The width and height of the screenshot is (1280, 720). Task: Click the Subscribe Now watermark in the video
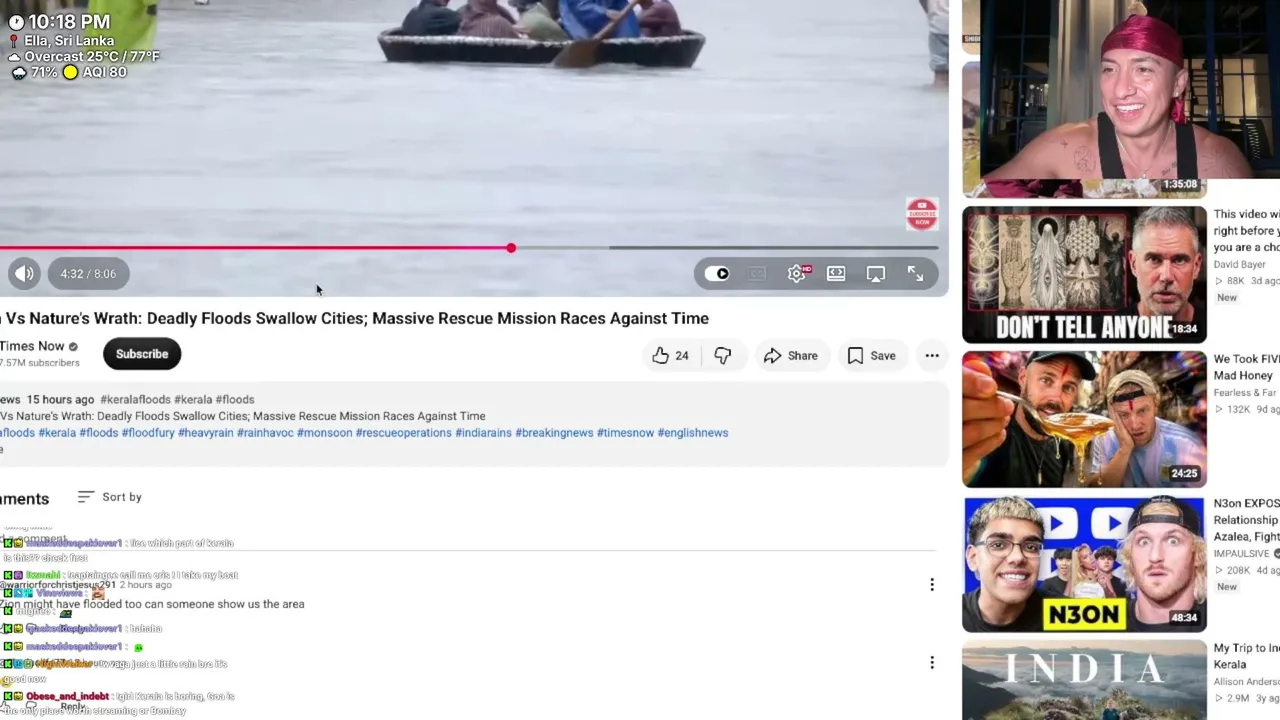pos(922,213)
